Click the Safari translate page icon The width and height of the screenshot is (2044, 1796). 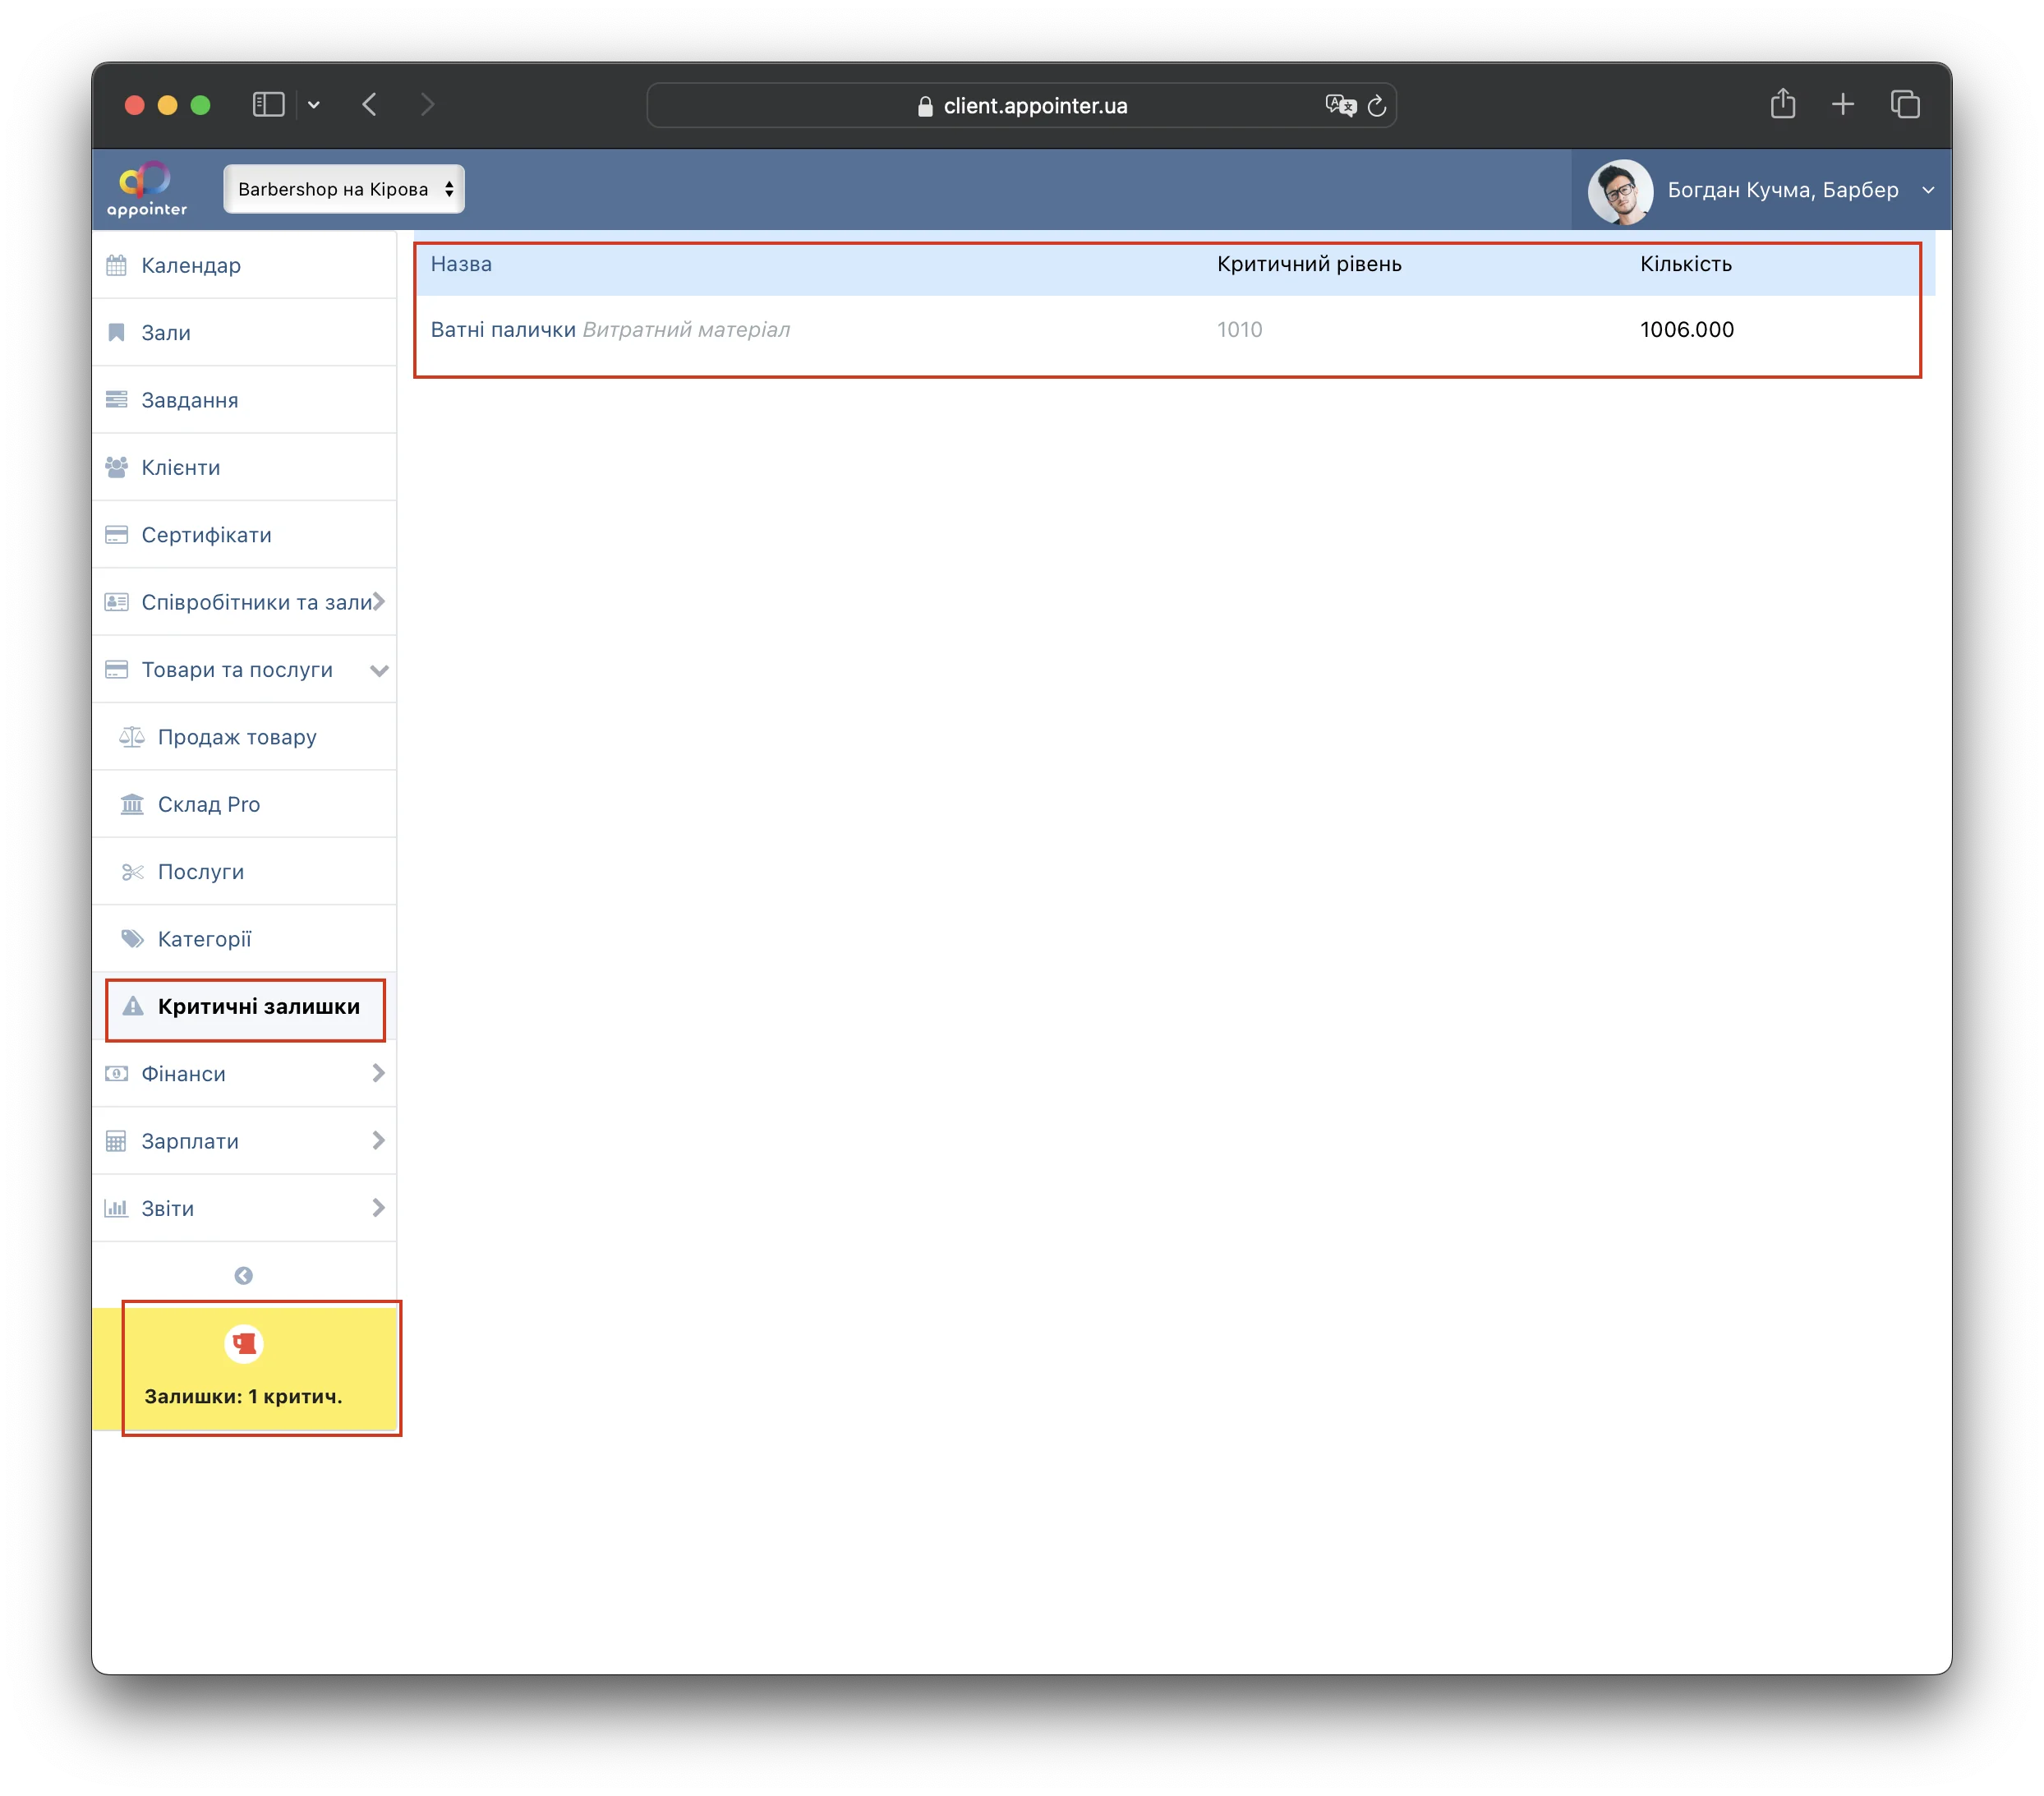point(1340,105)
